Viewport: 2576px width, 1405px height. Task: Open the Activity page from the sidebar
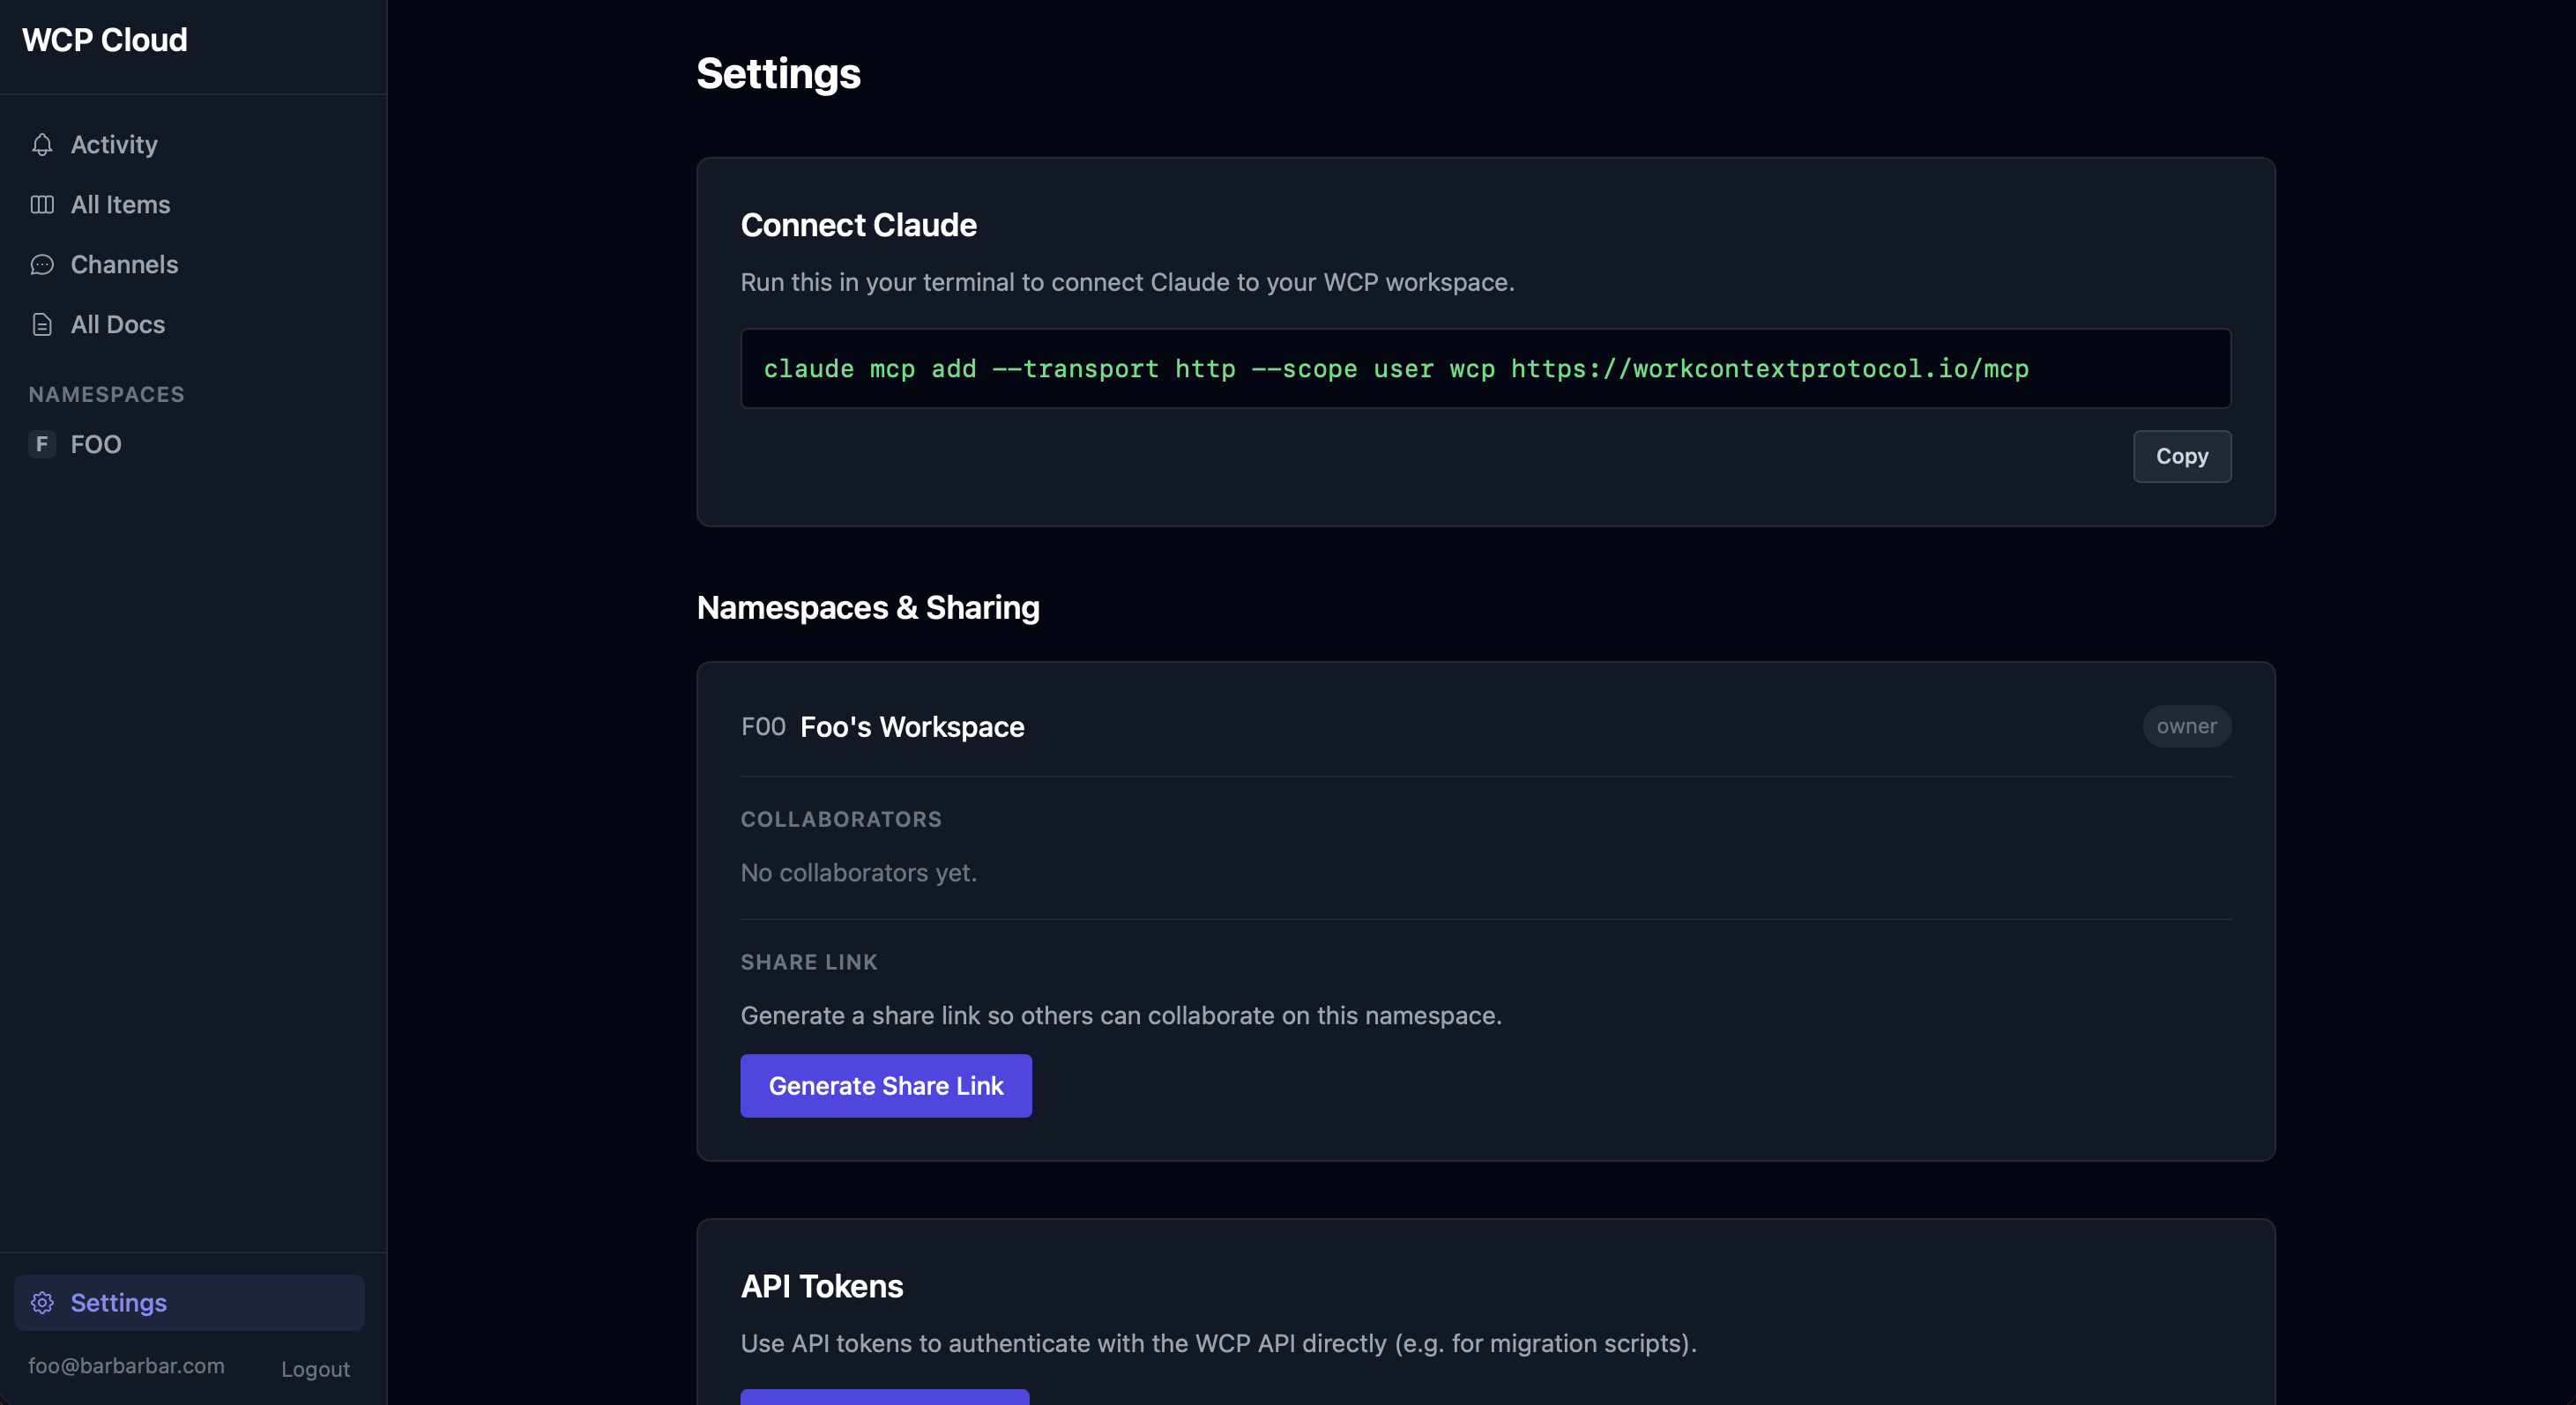coord(113,144)
